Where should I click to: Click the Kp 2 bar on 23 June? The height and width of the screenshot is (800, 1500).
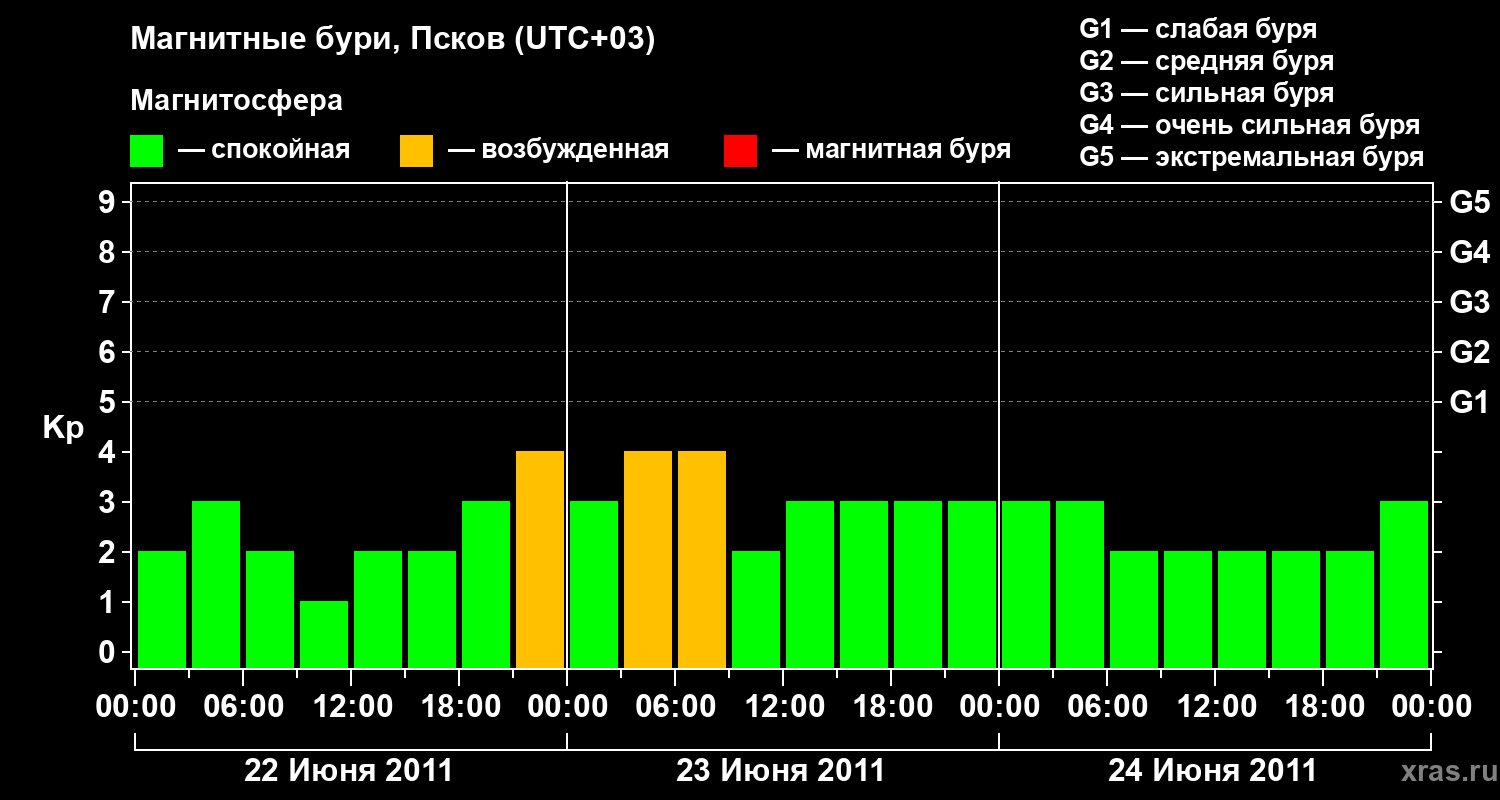pyautogui.click(x=756, y=609)
